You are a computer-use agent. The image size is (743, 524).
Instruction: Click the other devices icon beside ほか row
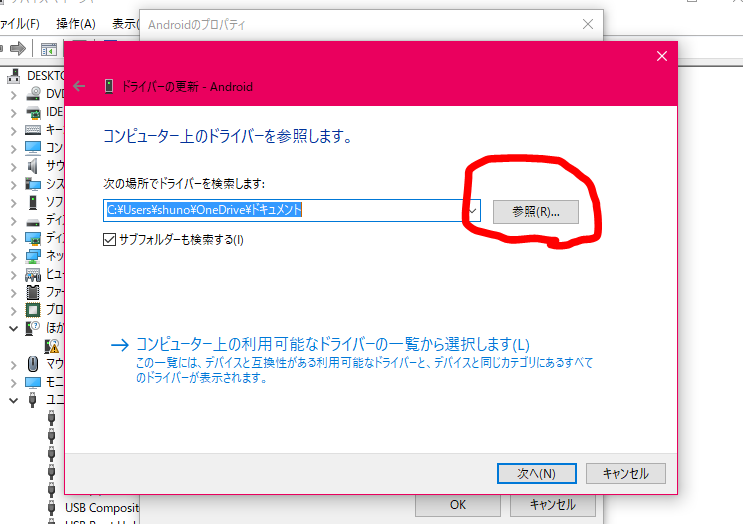(x=33, y=328)
